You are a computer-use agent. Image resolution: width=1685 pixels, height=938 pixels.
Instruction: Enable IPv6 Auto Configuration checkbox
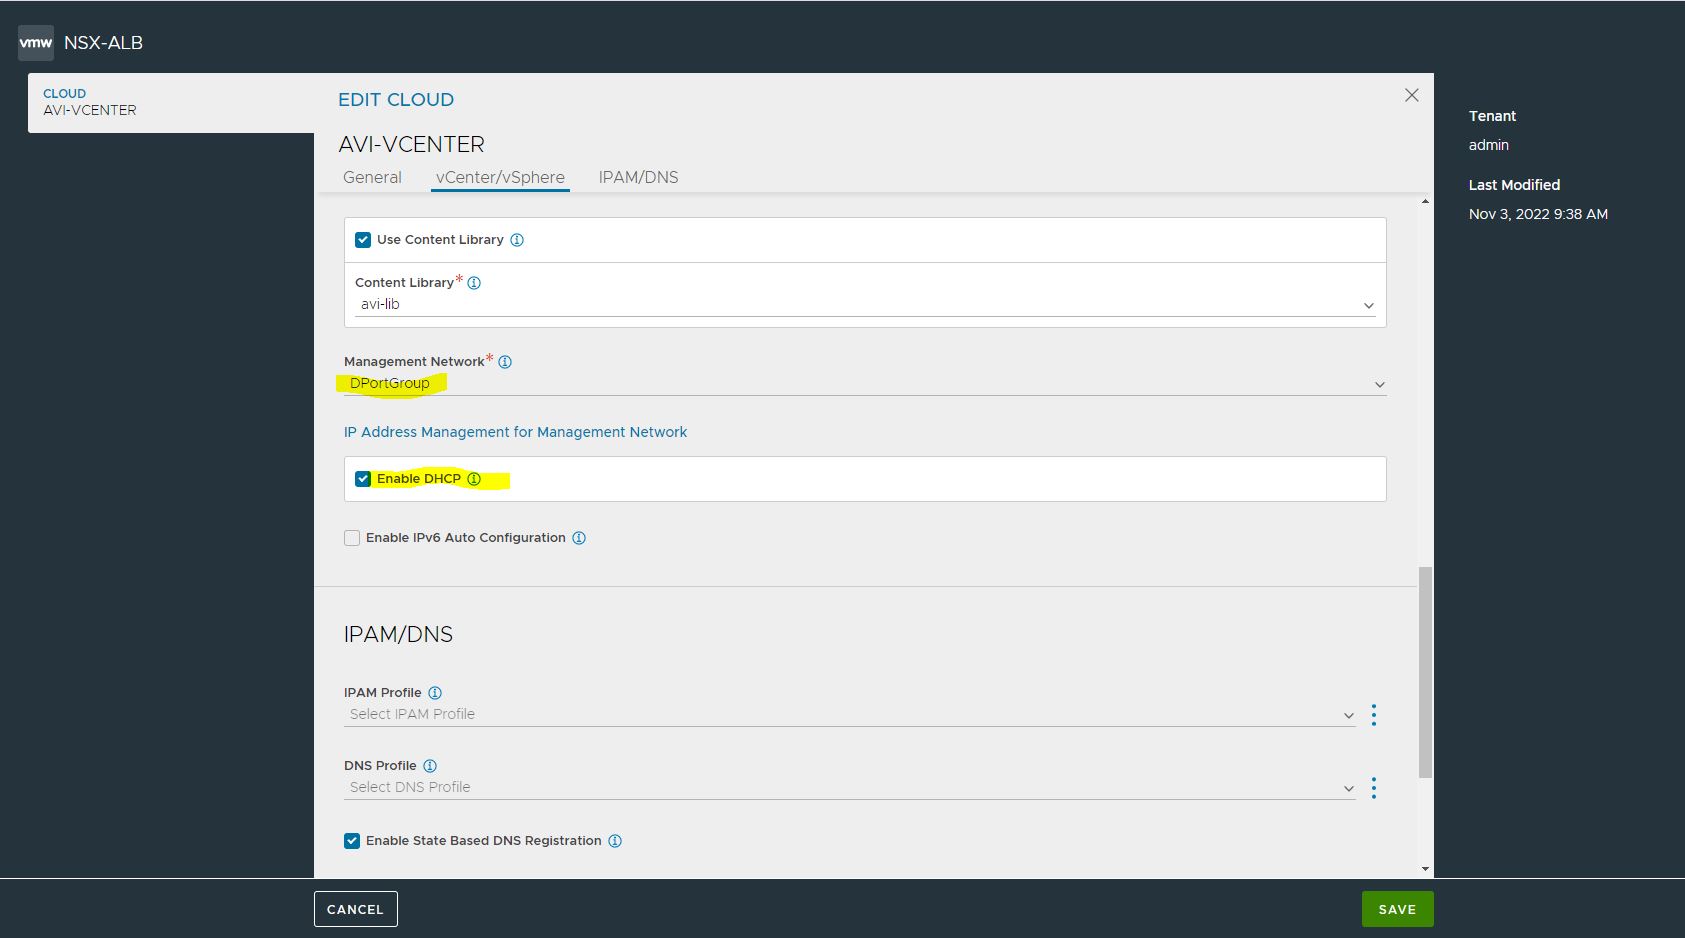352,538
